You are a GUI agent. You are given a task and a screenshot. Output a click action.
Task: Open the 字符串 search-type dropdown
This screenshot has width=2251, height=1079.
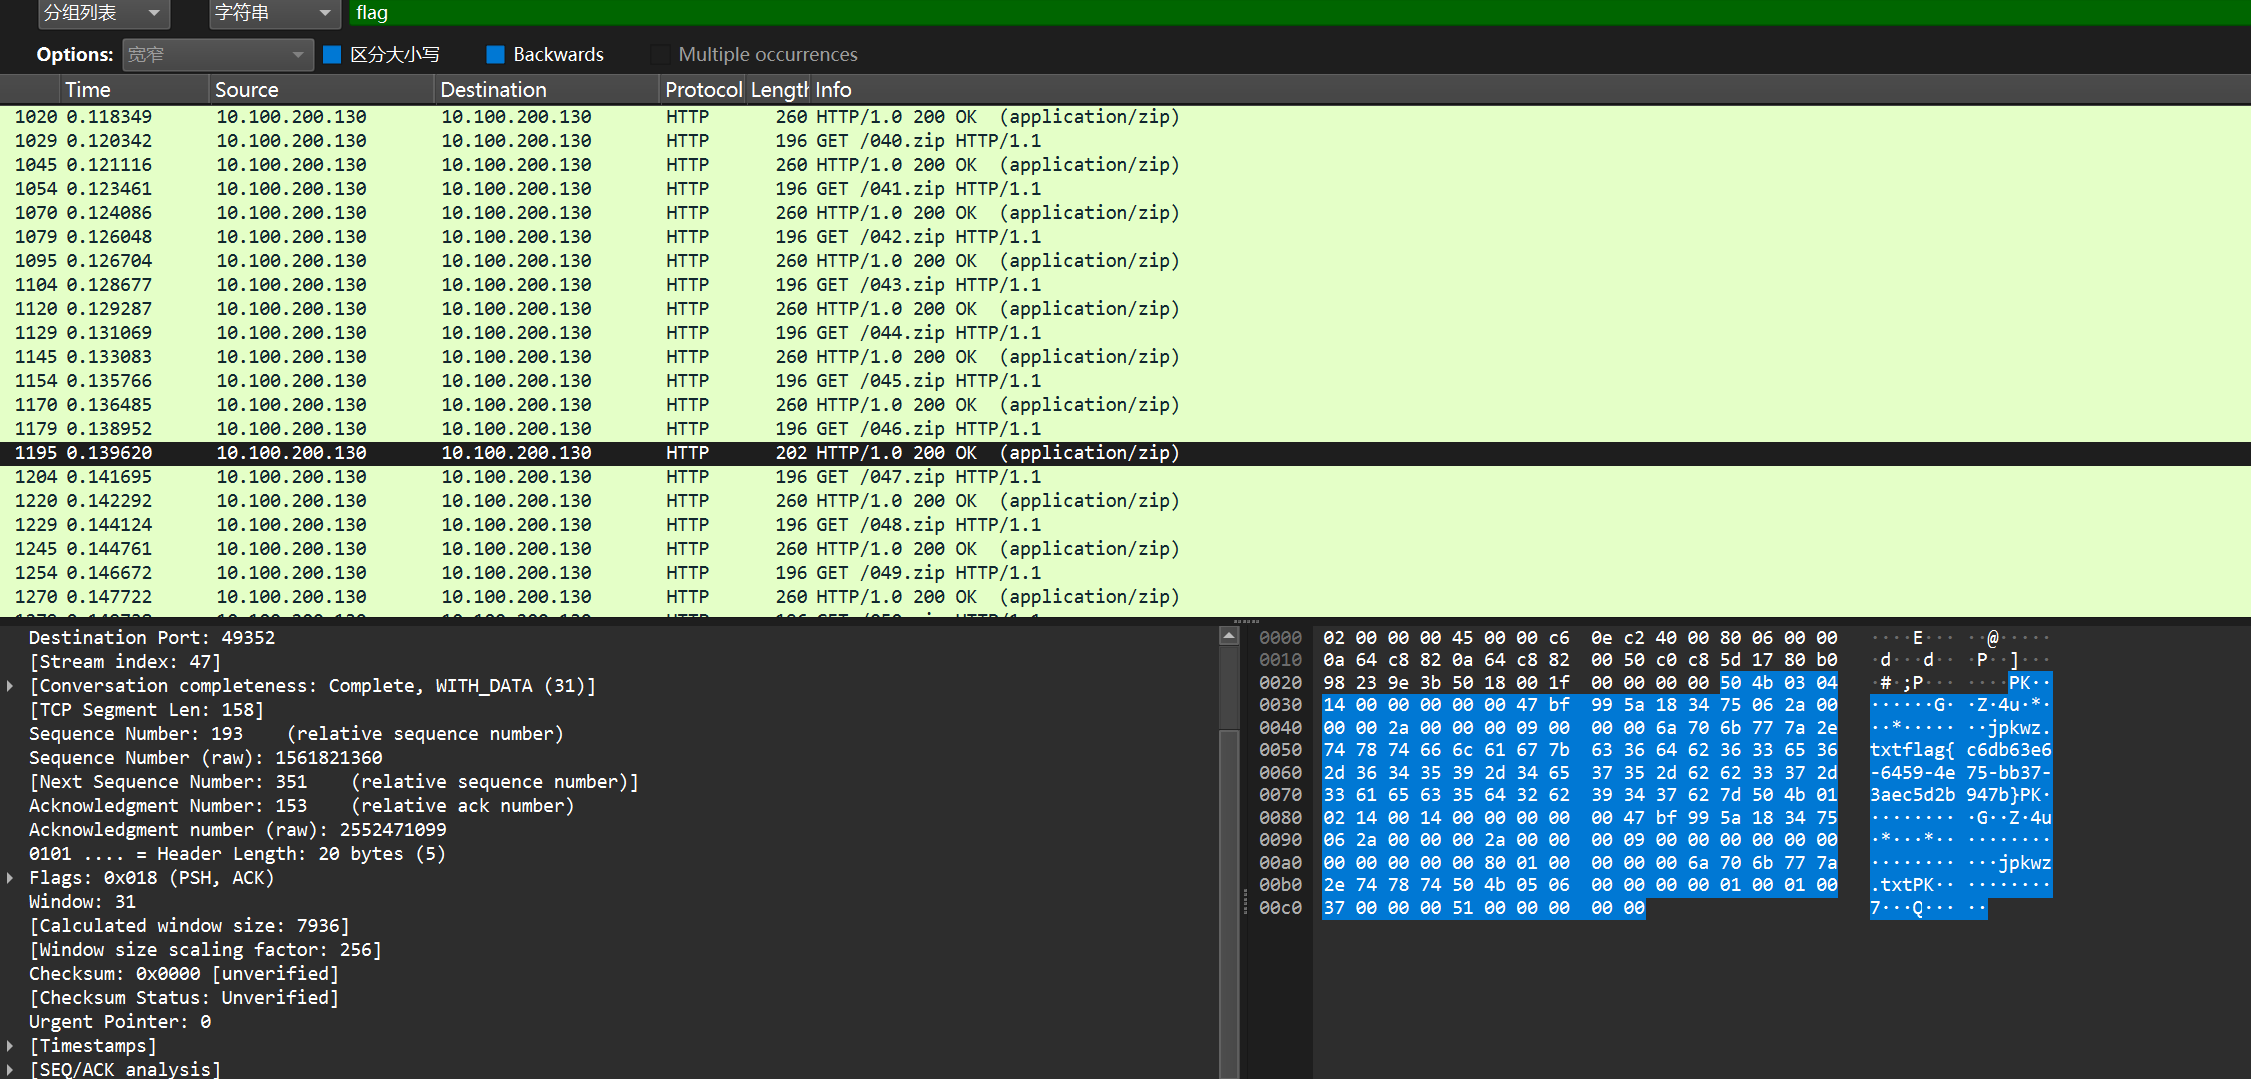coord(273,13)
